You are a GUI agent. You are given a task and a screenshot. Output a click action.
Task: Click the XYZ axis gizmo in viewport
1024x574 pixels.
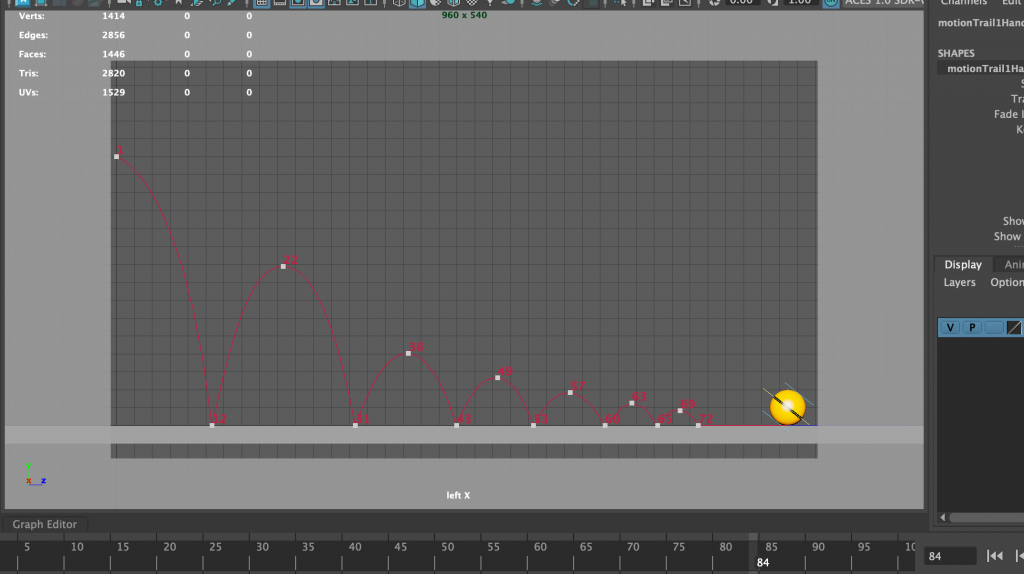(35, 475)
